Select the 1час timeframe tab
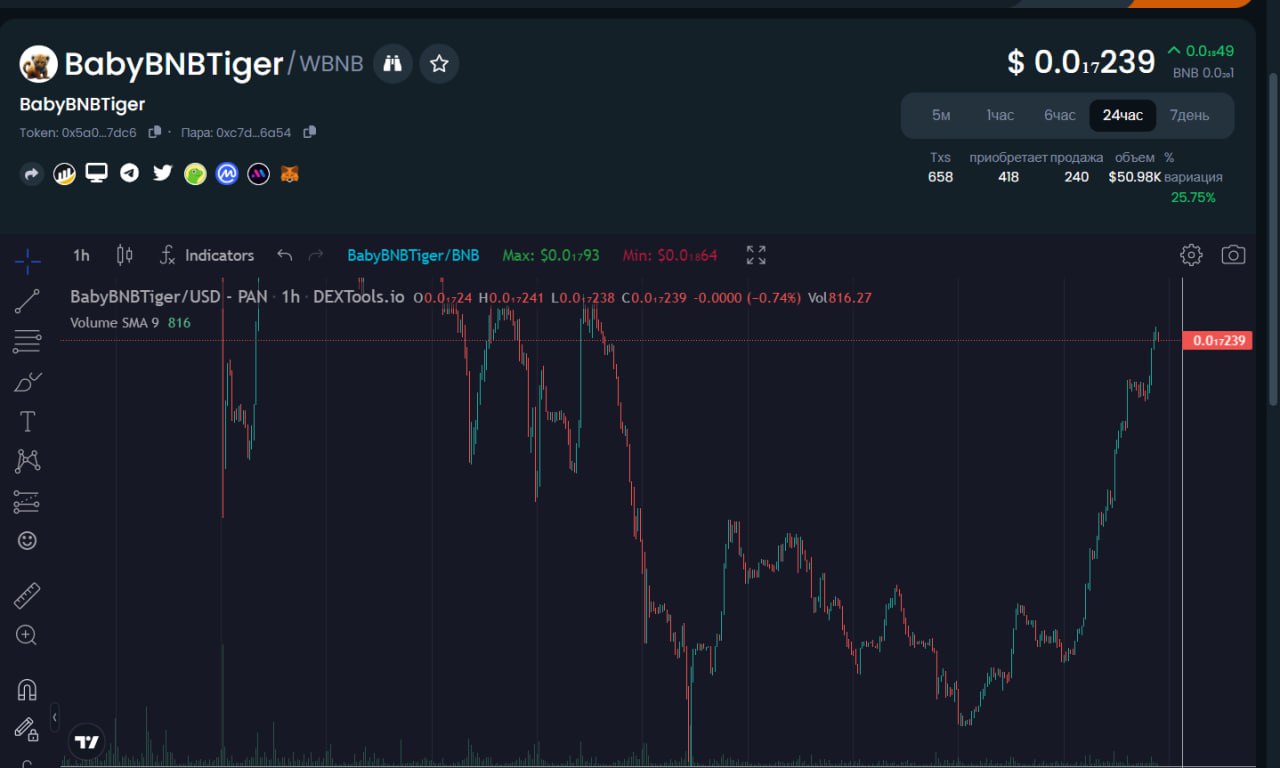Viewport: 1280px width, 768px height. 1000,115
